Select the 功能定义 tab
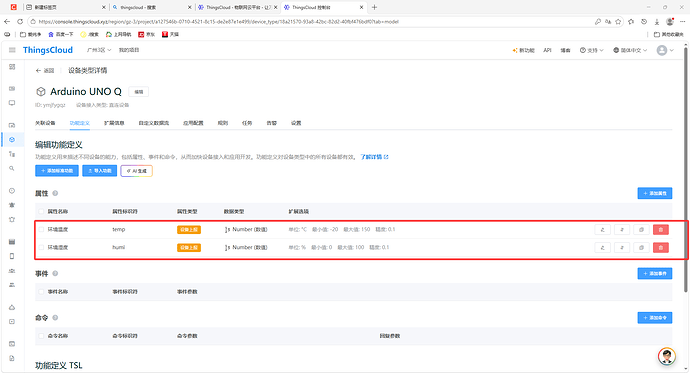This screenshot has width=690, height=373. pos(80,123)
